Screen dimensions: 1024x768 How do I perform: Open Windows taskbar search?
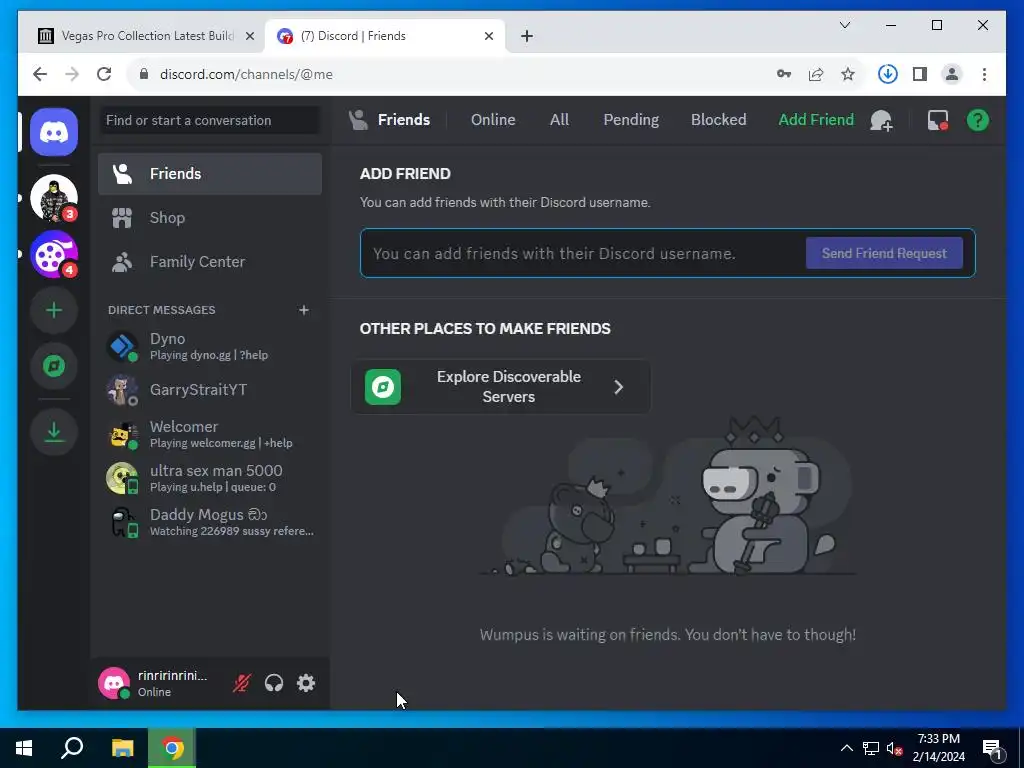(72, 748)
